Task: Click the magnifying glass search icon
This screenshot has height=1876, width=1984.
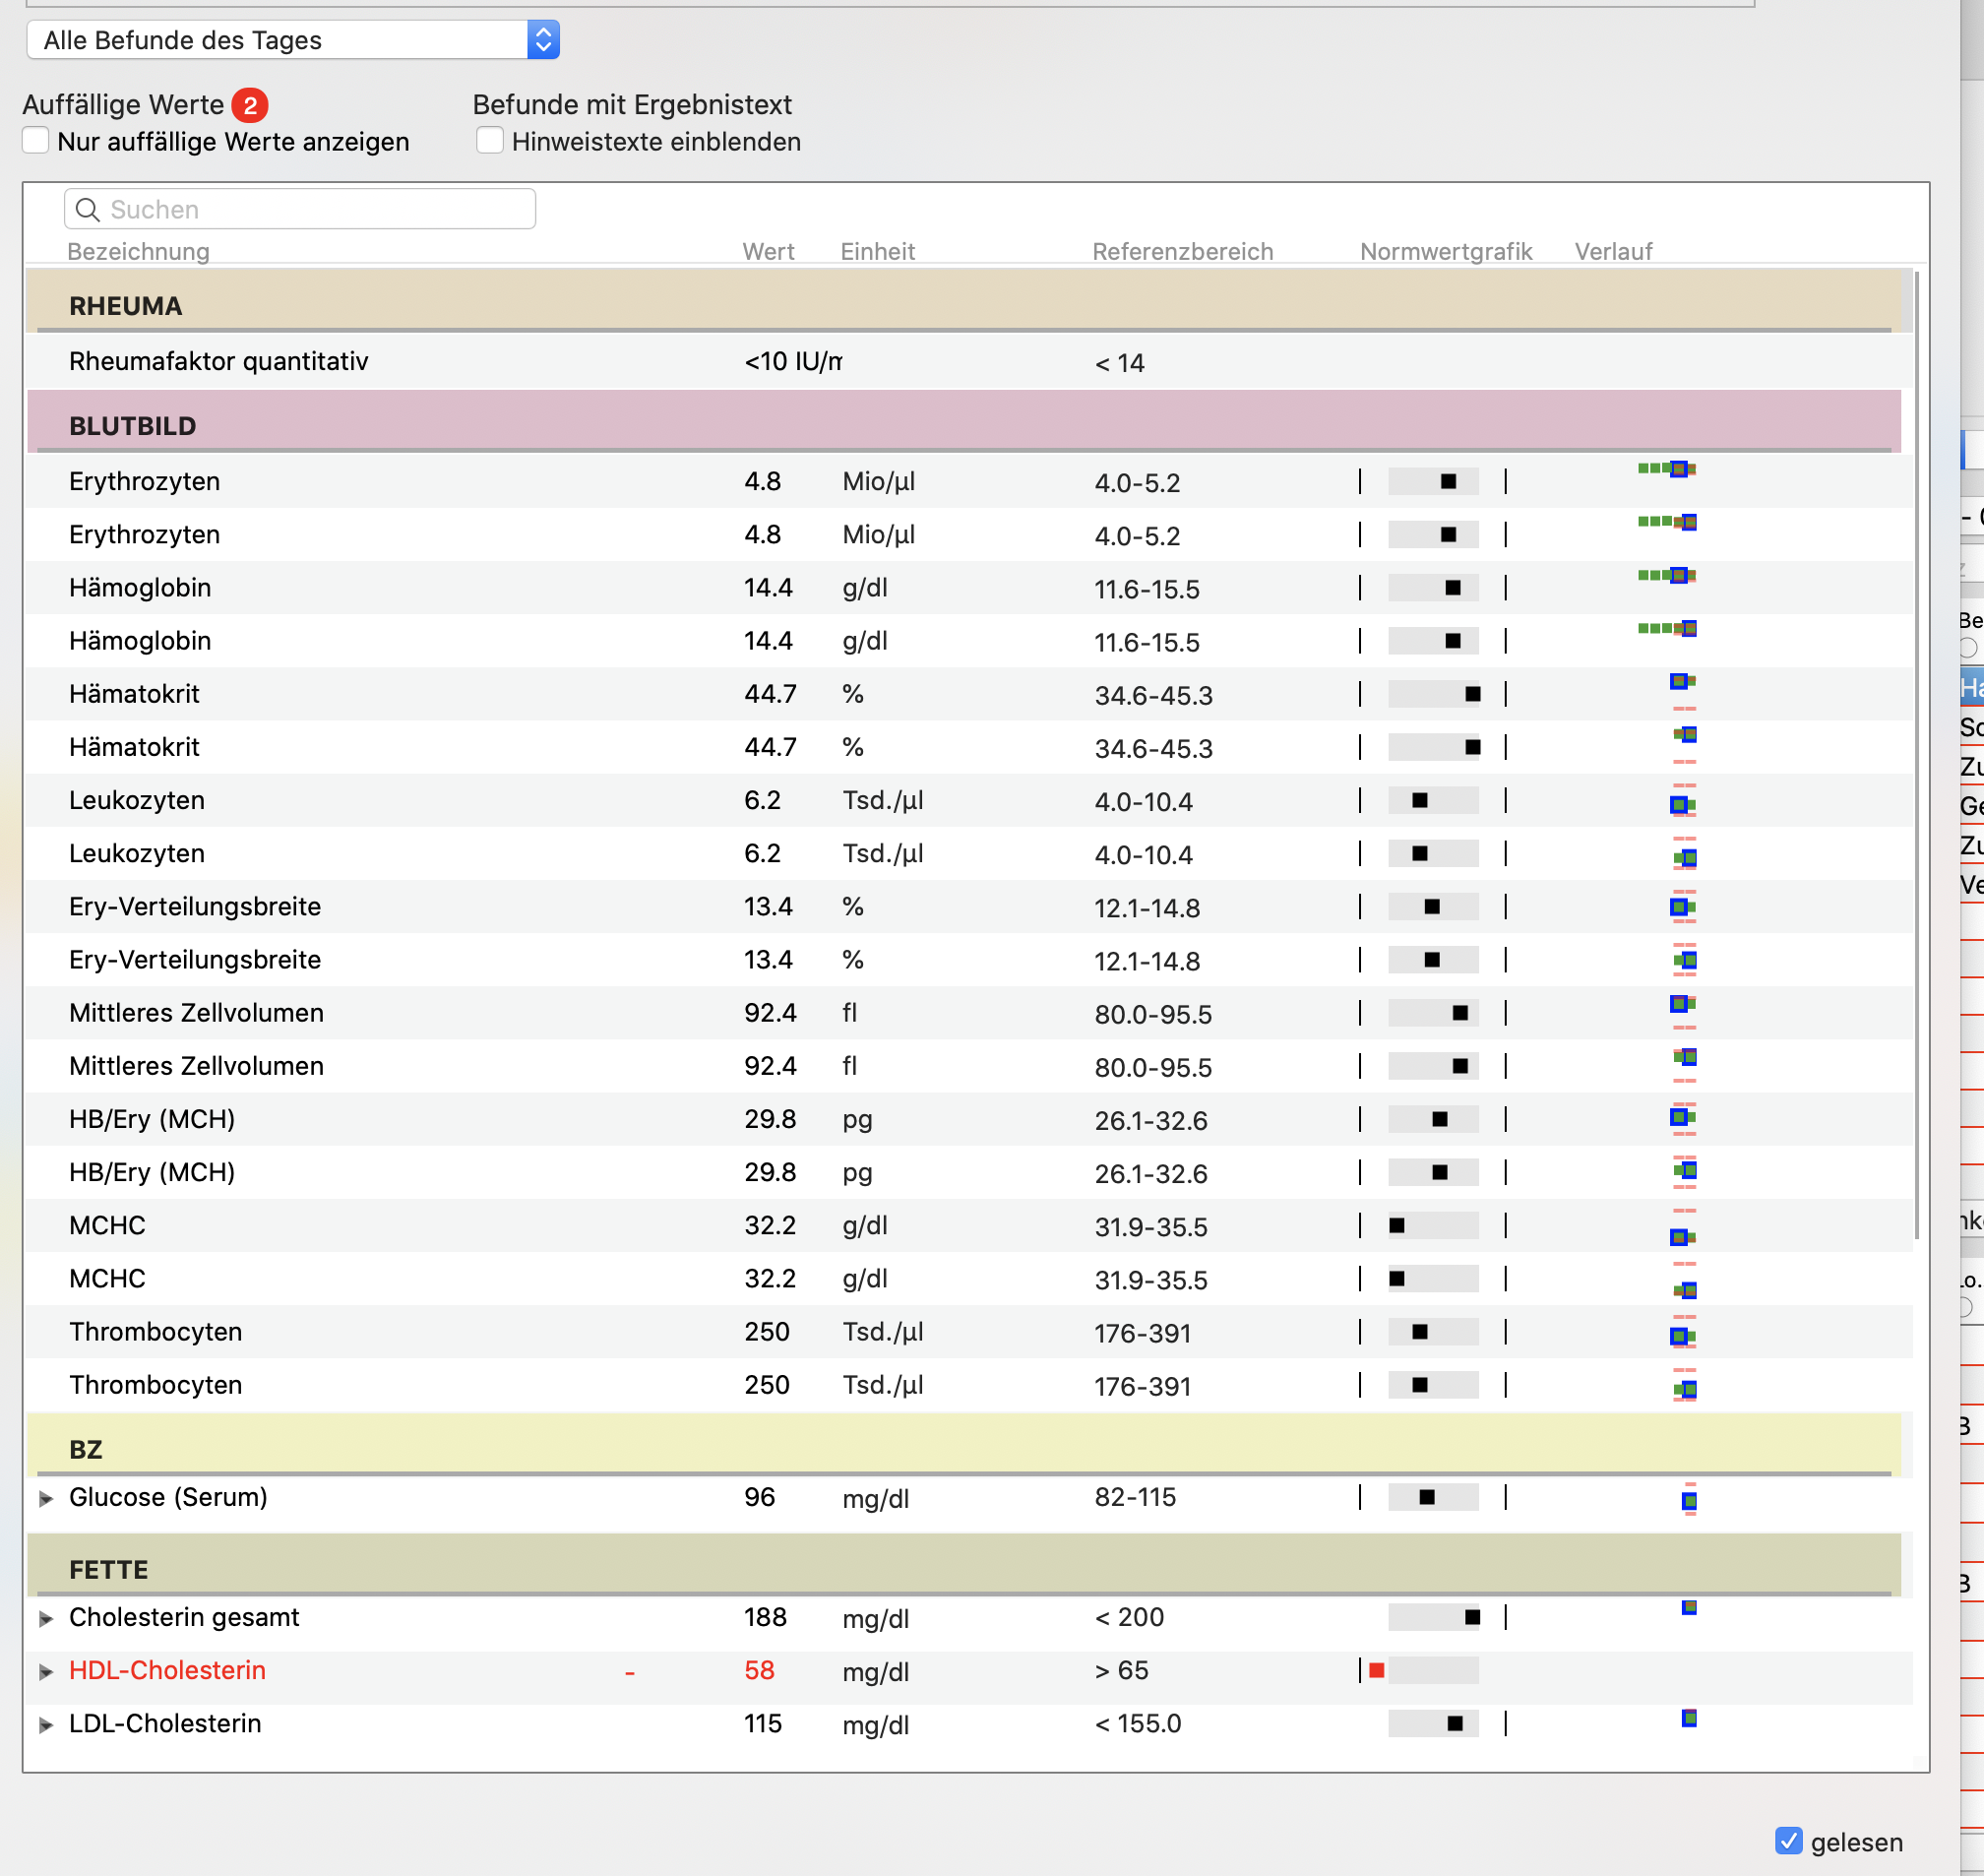Action: [x=88, y=209]
